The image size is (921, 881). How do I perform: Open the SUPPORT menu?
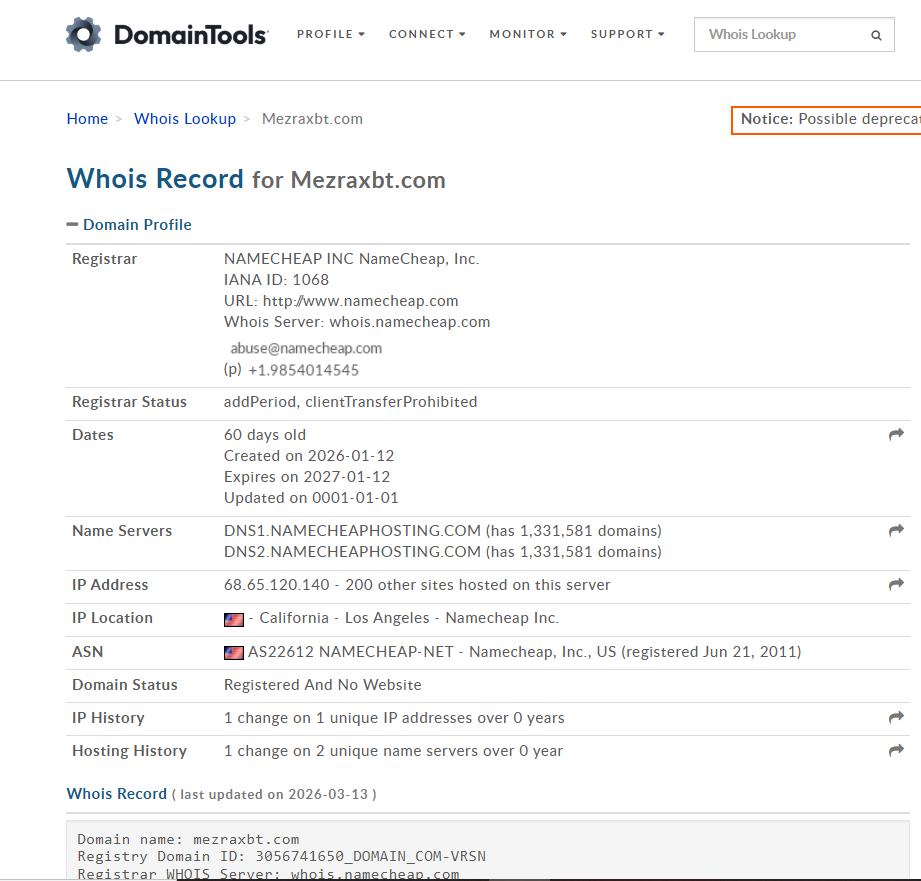(x=627, y=34)
